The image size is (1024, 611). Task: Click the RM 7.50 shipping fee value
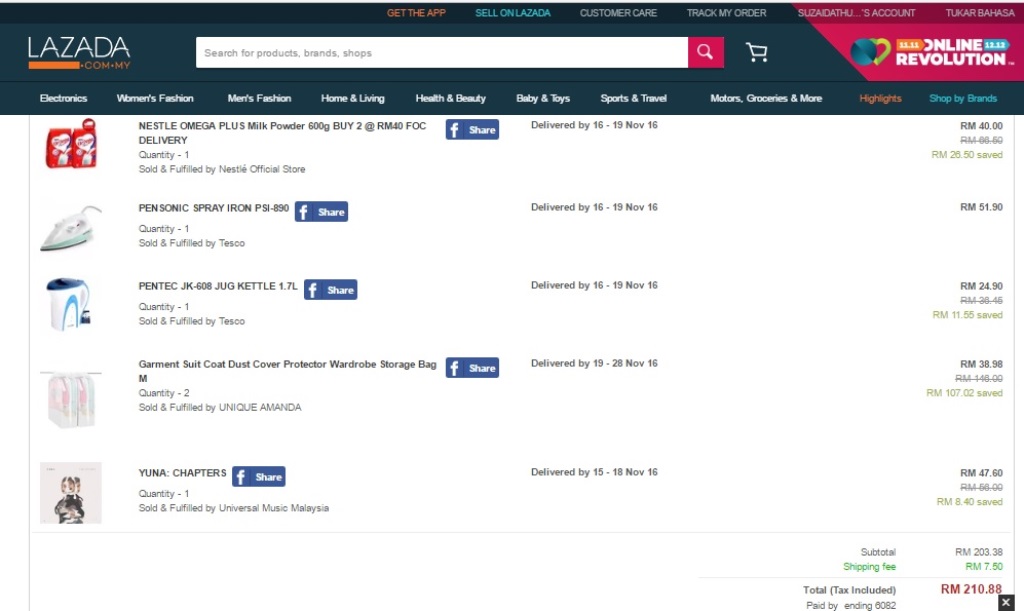coord(984,567)
